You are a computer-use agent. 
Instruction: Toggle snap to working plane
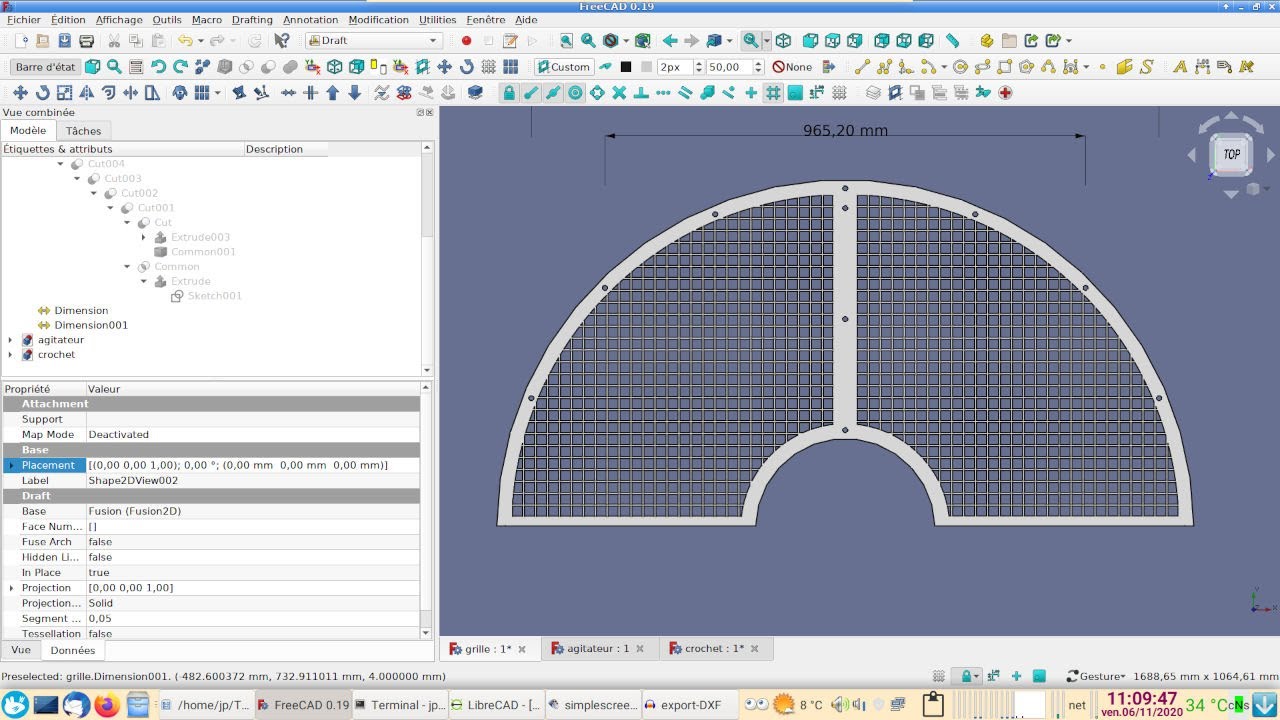[x=795, y=93]
